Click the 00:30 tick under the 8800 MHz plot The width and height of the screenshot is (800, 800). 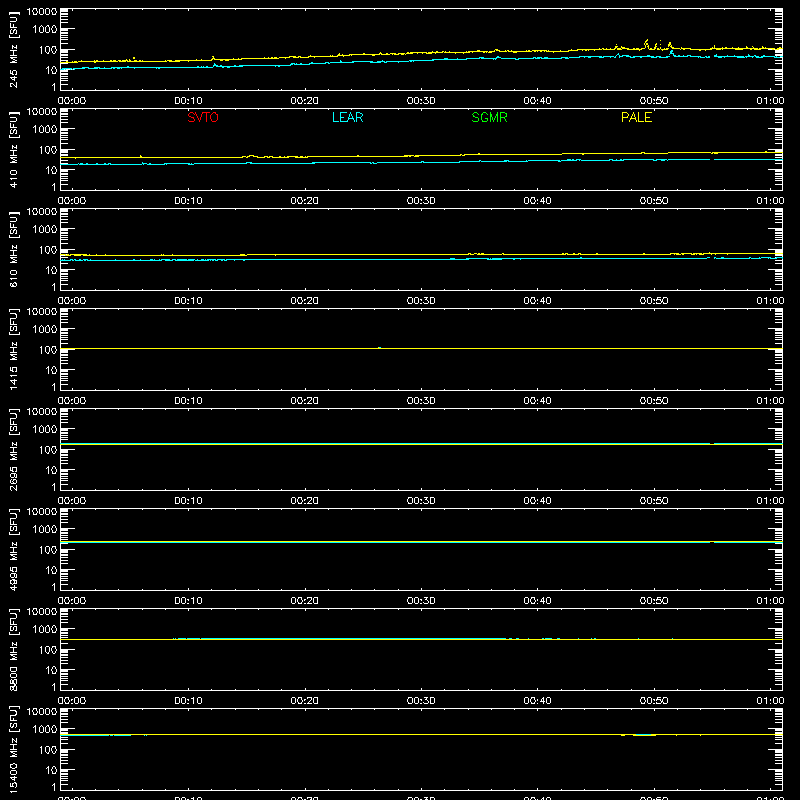[x=421, y=701]
